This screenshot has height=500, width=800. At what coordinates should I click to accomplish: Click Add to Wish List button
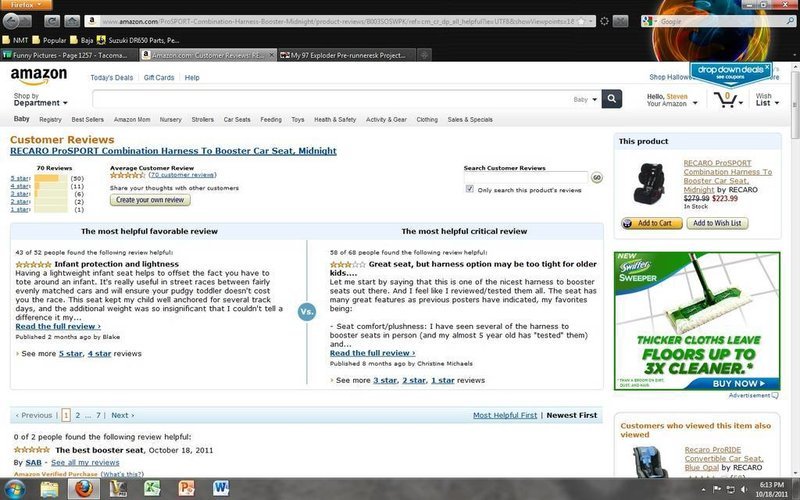coord(717,223)
